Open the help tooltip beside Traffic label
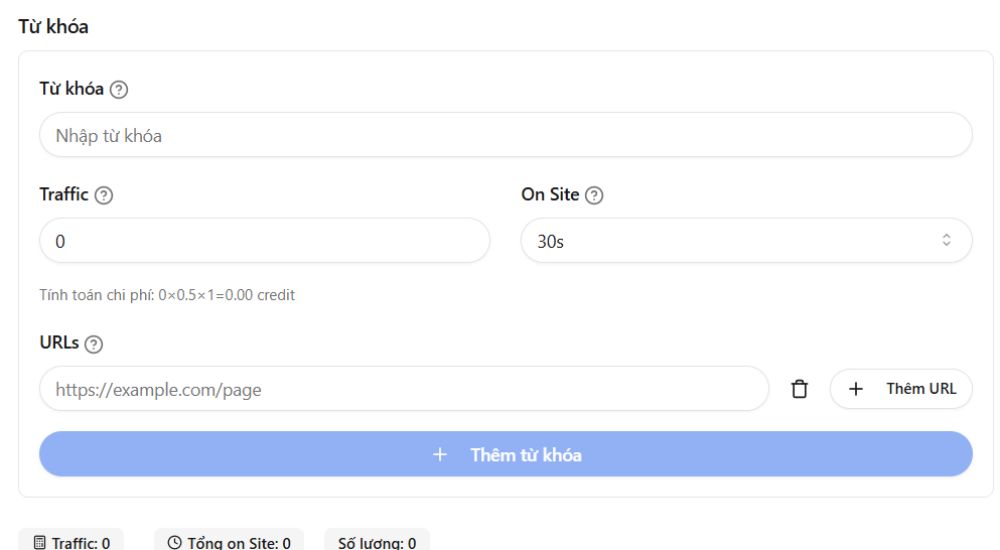This screenshot has width=1000, height=550. pos(104,195)
